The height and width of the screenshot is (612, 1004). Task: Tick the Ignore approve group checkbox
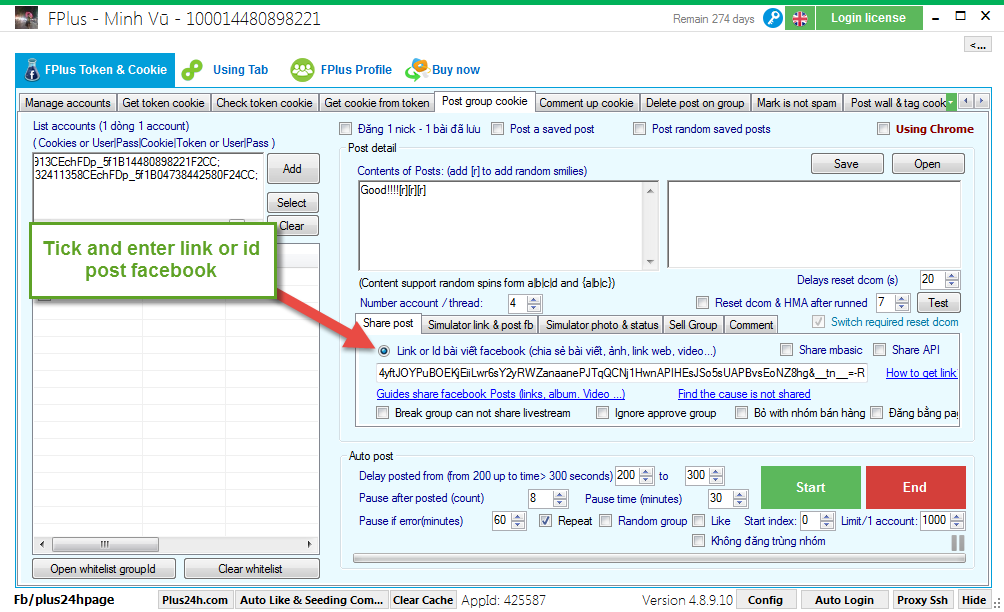pos(603,413)
